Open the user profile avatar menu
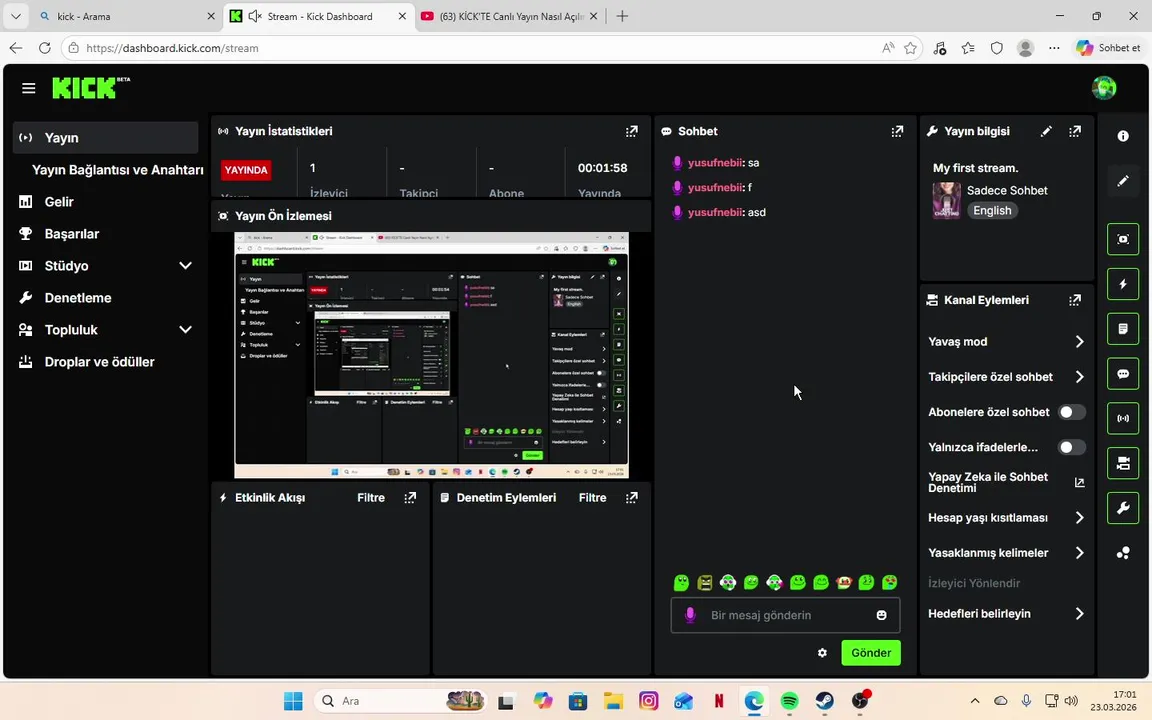 [1104, 87]
